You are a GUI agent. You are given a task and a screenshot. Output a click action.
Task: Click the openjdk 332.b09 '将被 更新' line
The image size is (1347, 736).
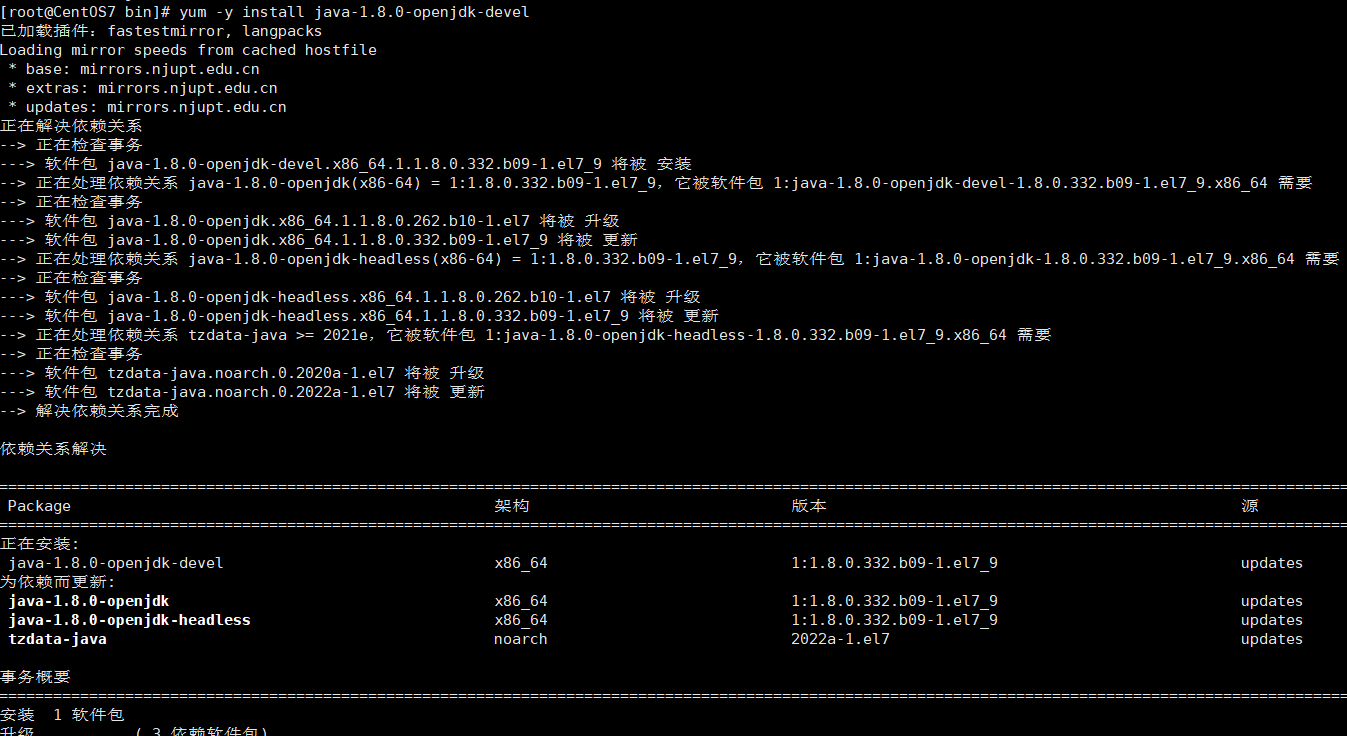tap(319, 240)
